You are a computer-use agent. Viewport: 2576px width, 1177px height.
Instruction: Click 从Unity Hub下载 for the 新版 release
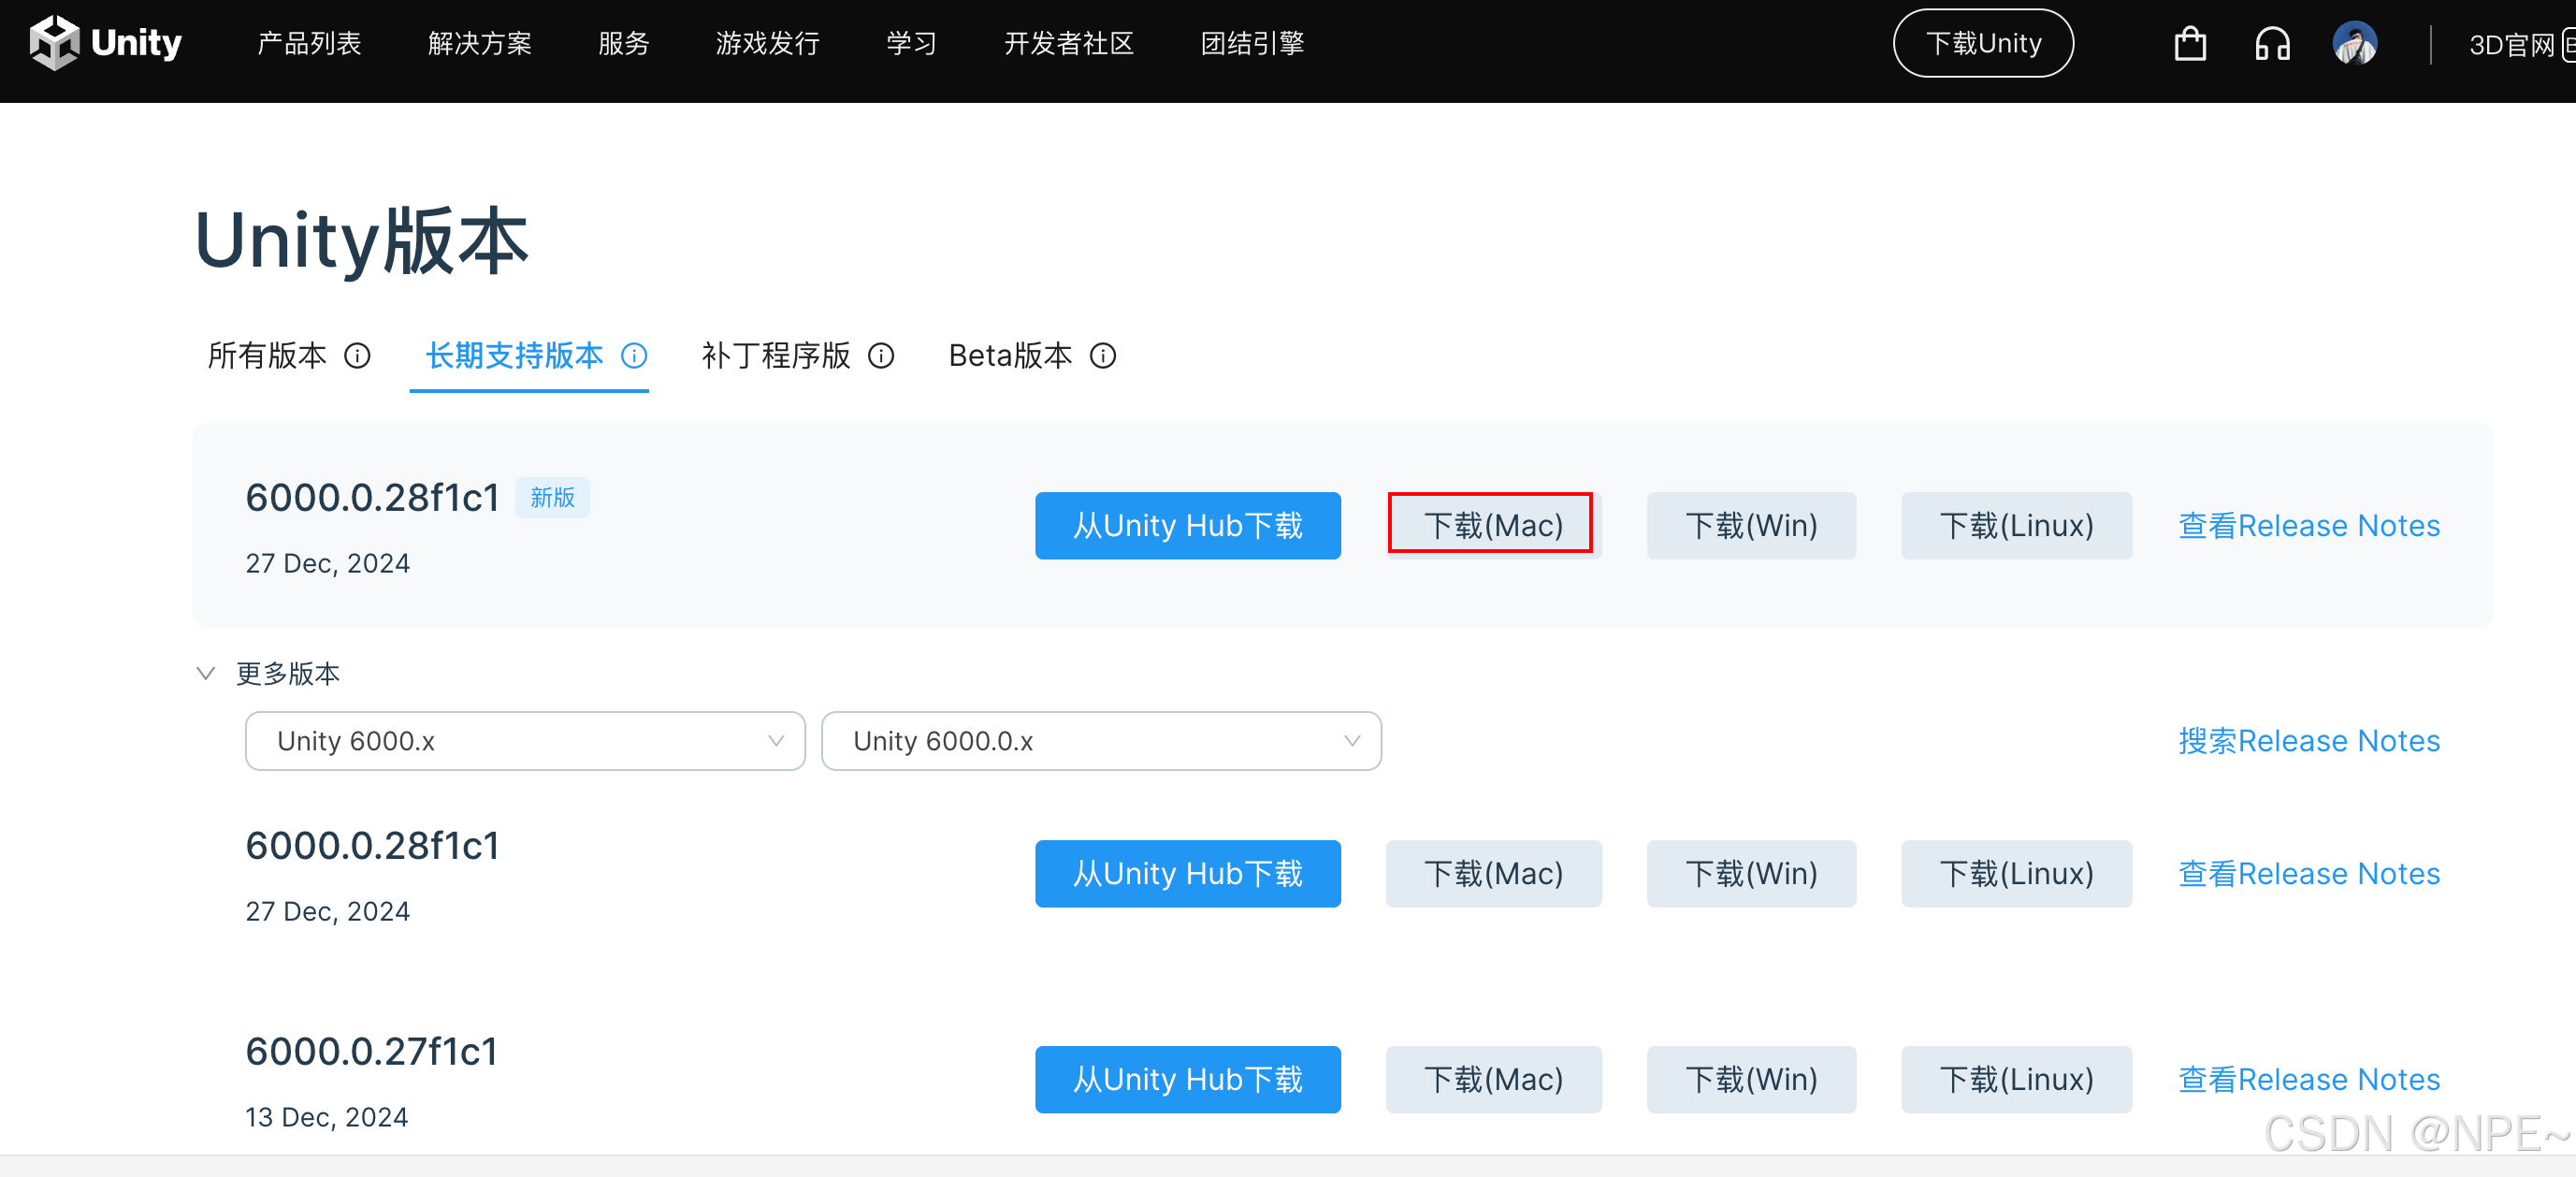(x=1188, y=526)
